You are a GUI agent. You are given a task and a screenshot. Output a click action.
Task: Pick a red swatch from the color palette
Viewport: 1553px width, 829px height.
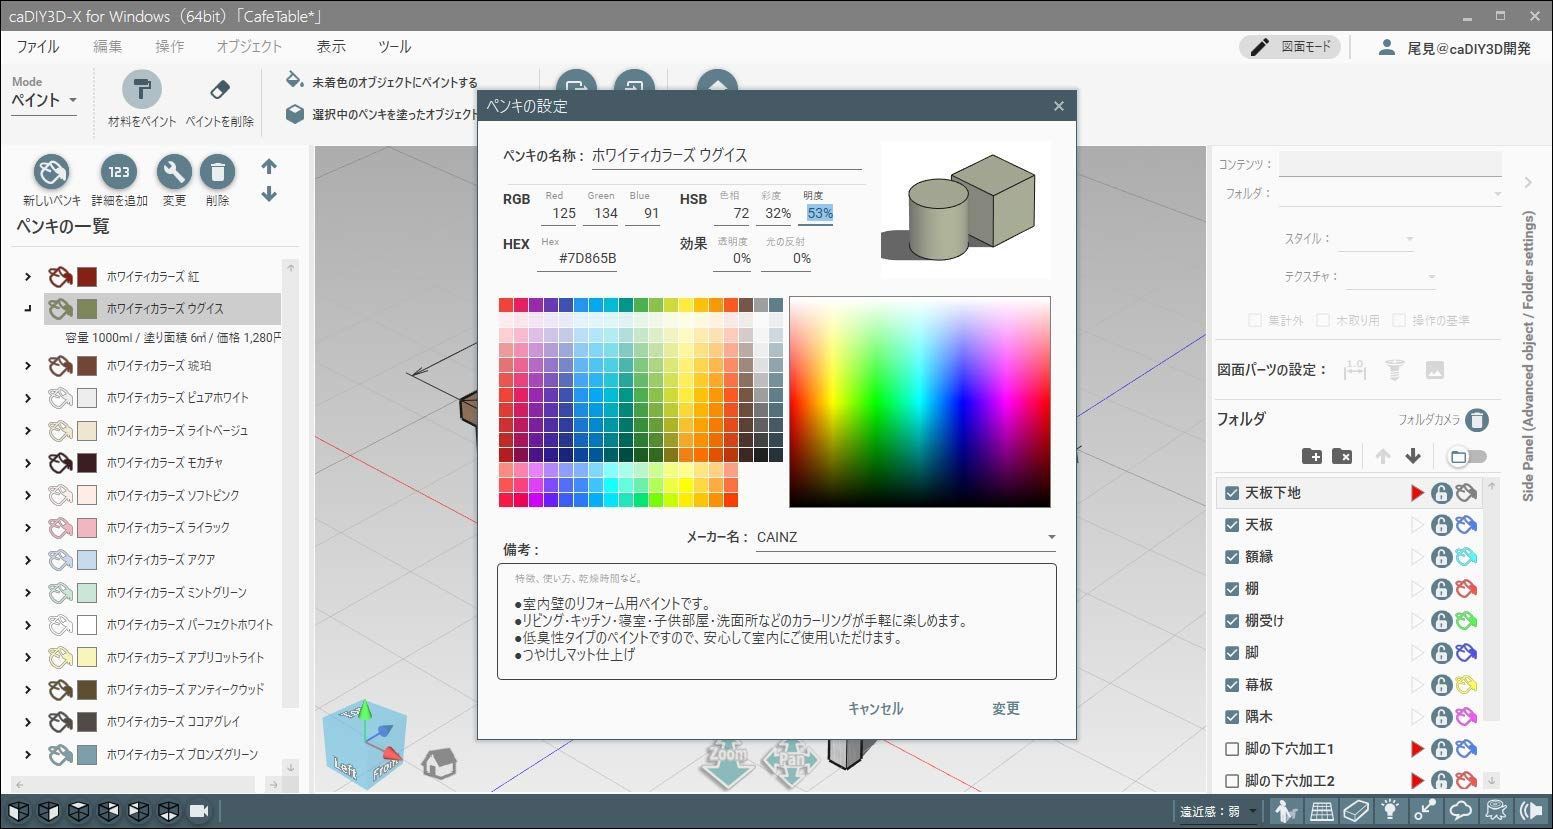pyautogui.click(x=508, y=304)
